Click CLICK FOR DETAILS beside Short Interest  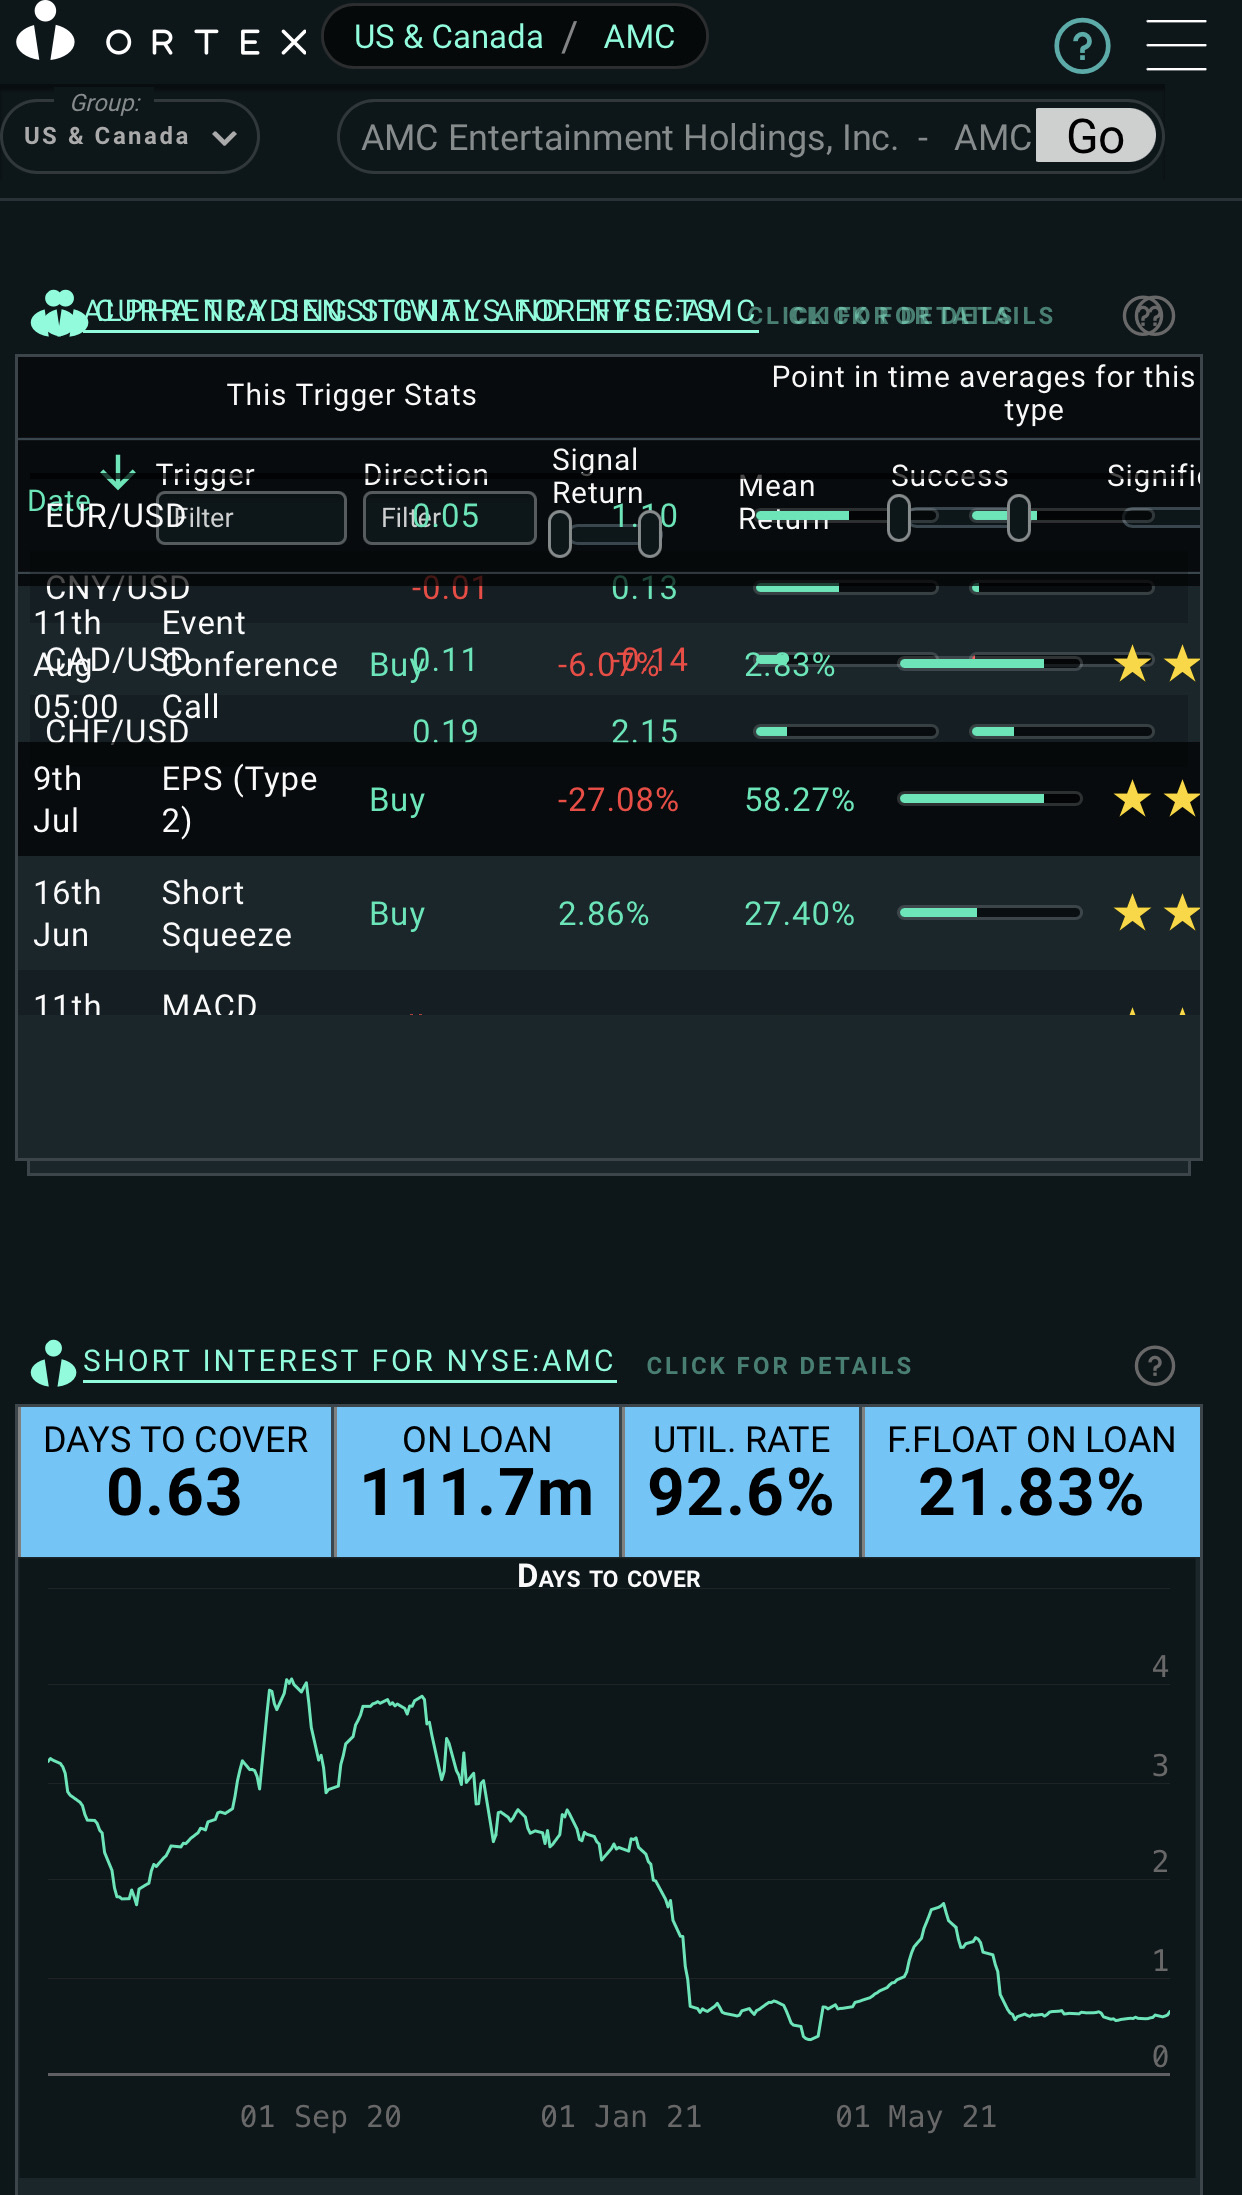779,1366
